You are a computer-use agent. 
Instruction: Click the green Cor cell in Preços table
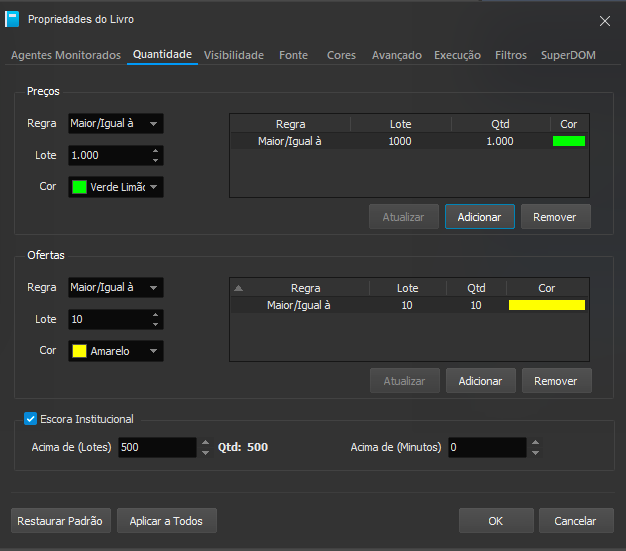569,141
